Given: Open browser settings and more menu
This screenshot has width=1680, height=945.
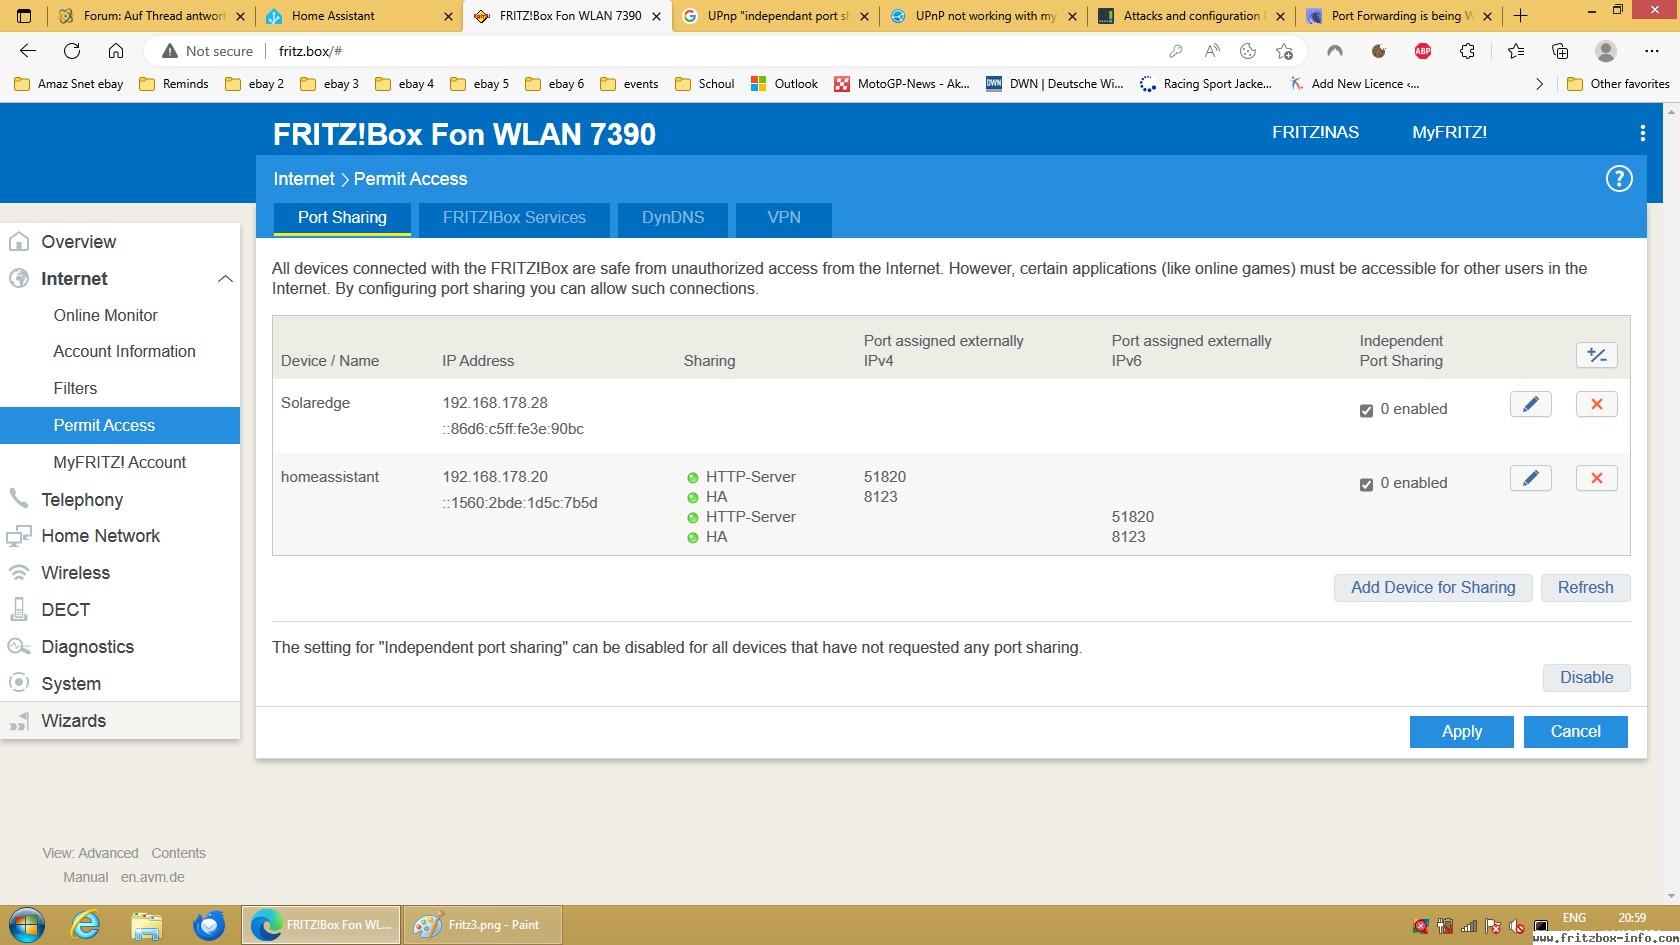Looking at the screenshot, I should click(x=1651, y=51).
